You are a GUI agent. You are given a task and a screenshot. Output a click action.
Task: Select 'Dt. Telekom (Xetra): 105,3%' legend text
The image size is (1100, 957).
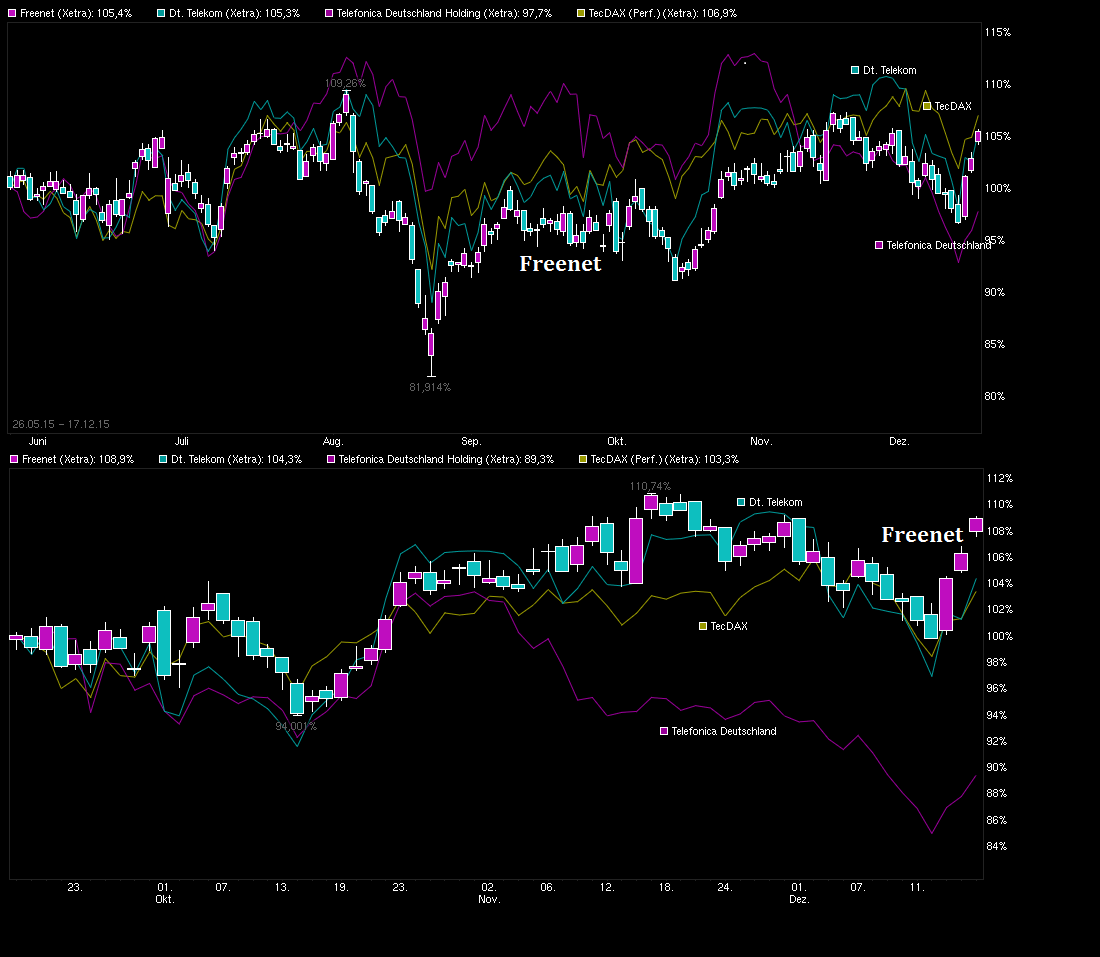point(234,13)
